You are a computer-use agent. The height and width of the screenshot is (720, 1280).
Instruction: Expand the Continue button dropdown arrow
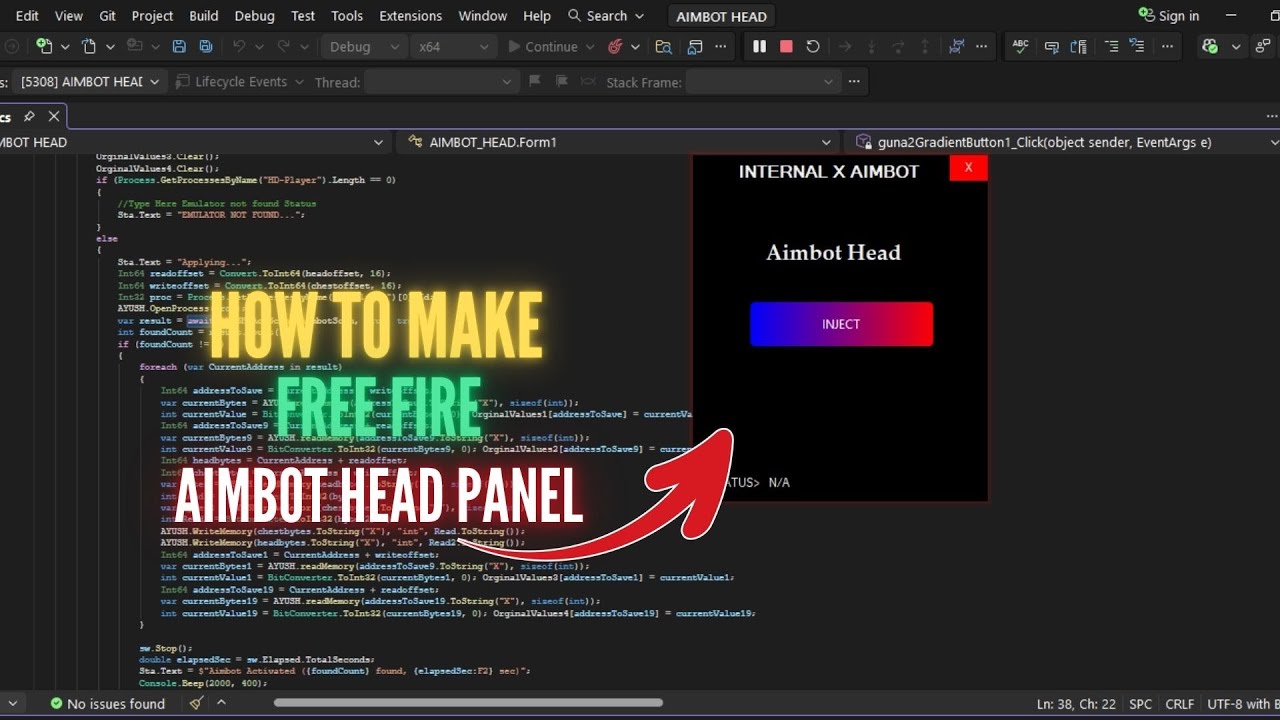590,46
